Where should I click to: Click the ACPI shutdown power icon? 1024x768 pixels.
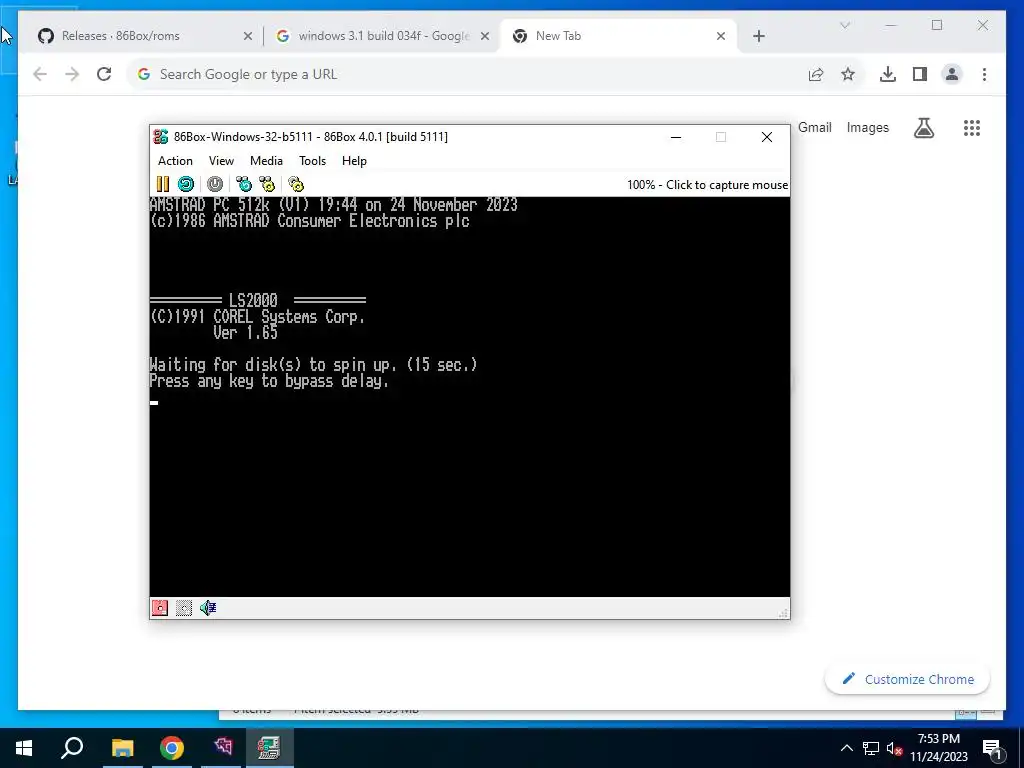(215, 184)
